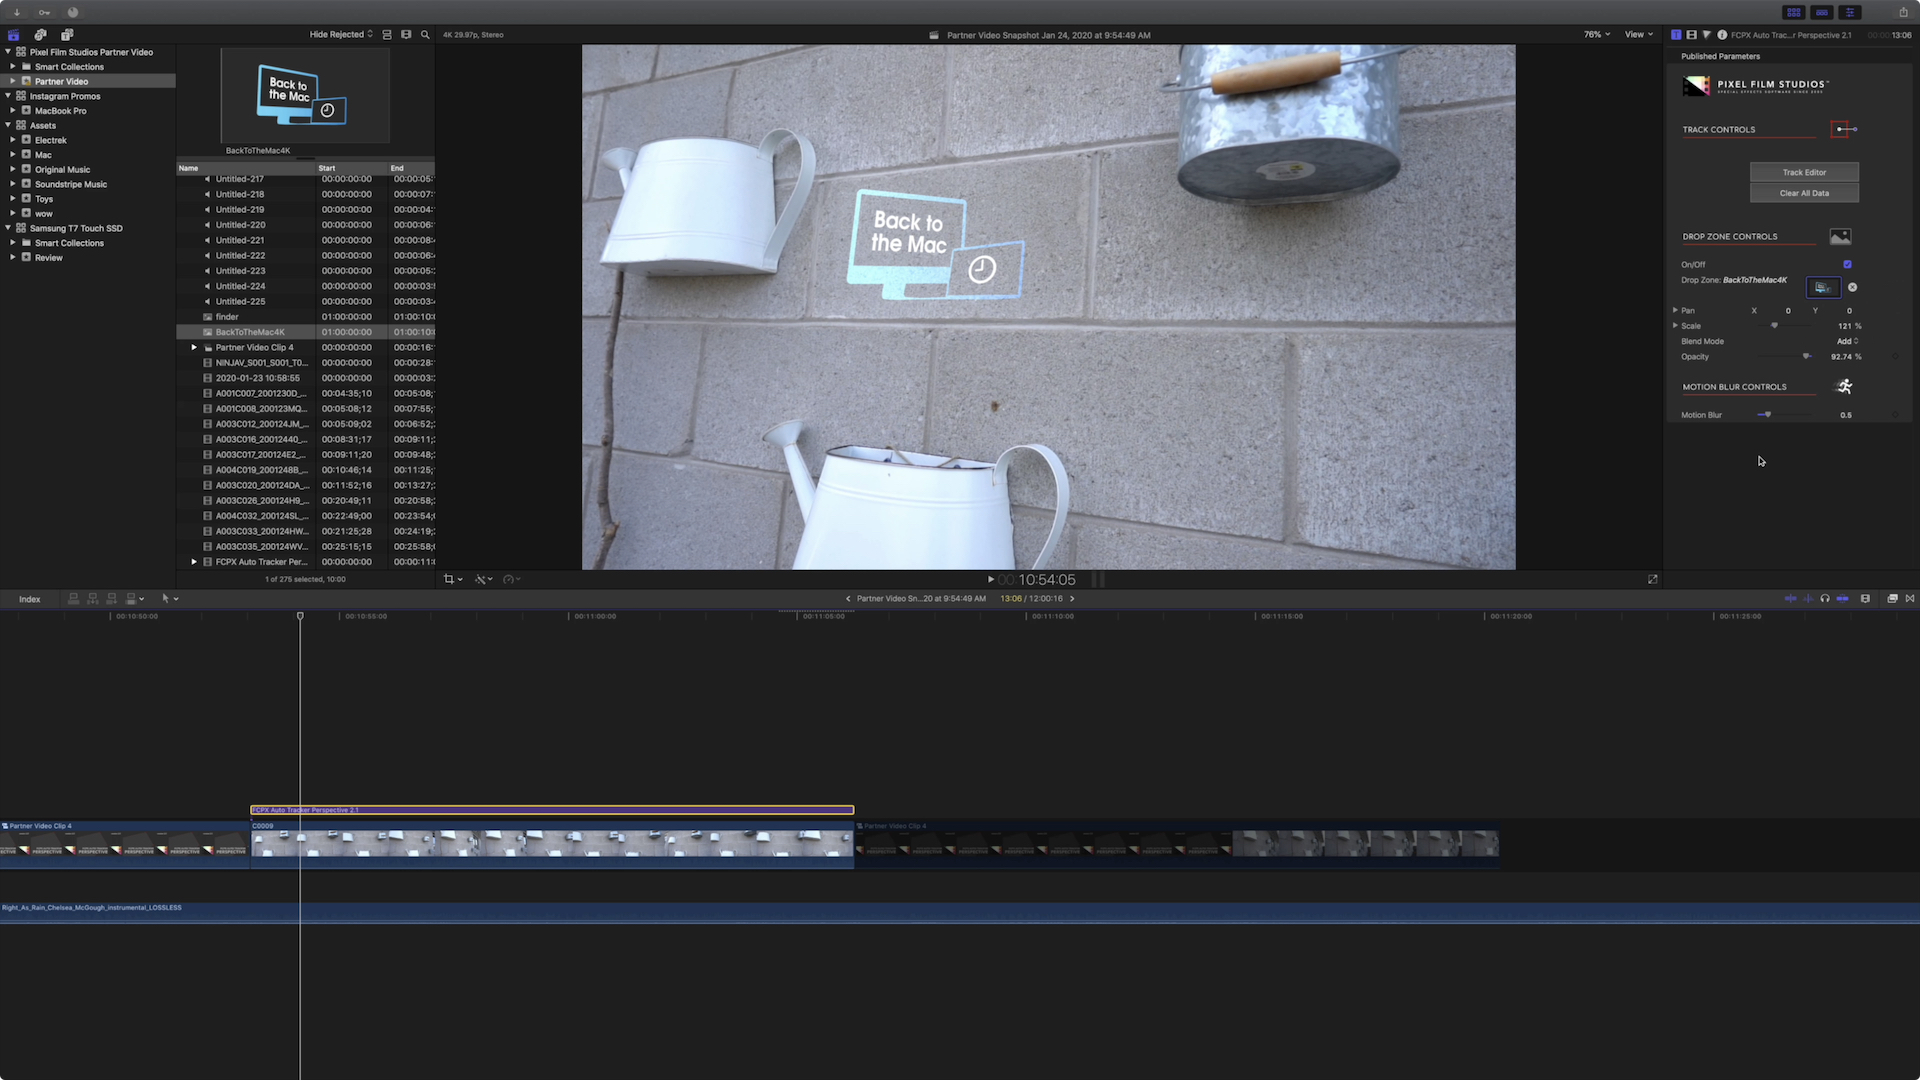Expand the Pan parameter disclosure triangle
1920x1080 pixels.
1676,310
